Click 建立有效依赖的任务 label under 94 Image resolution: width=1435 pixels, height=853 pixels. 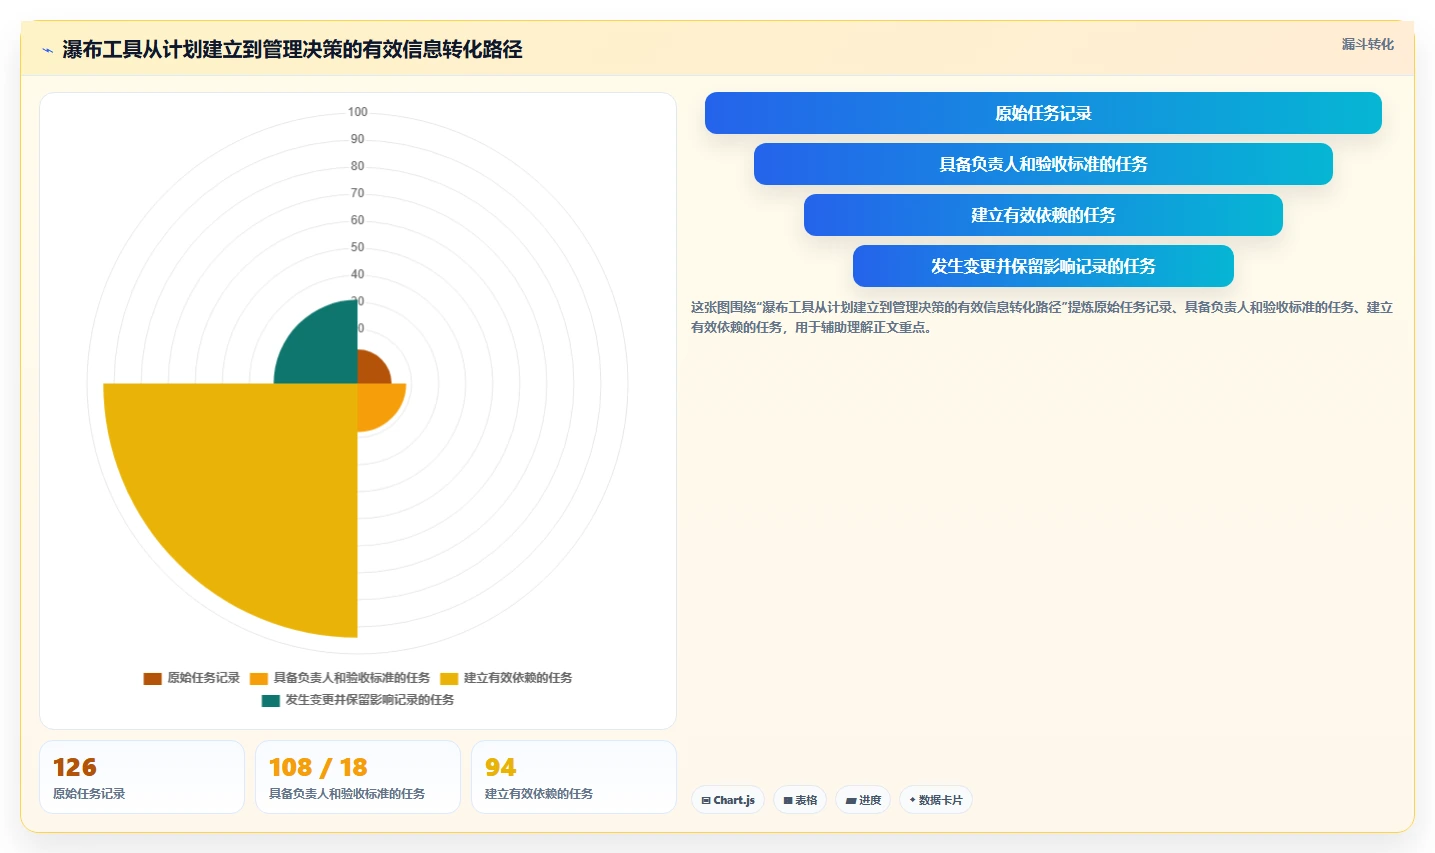(539, 794)
